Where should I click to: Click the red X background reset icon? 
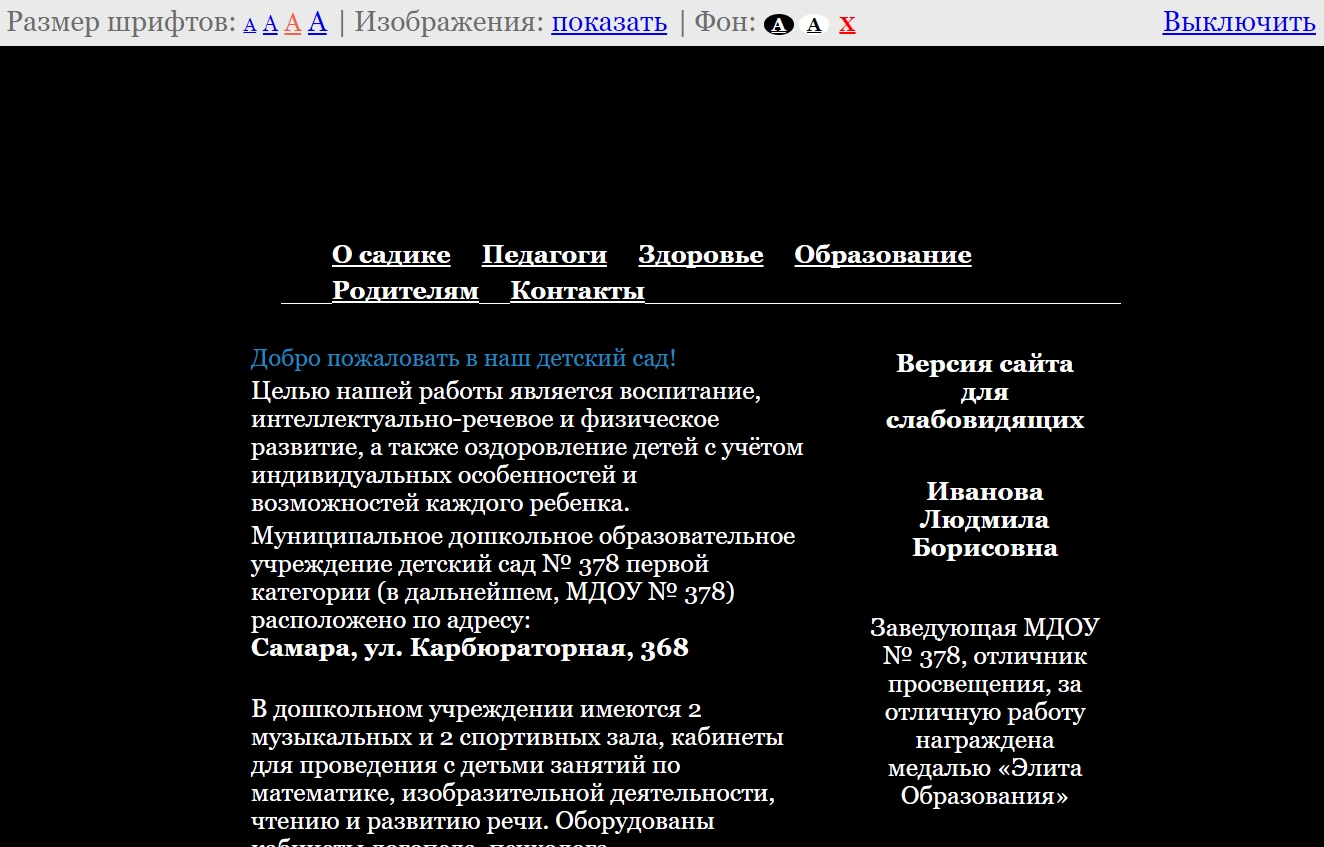click(847, 24)
